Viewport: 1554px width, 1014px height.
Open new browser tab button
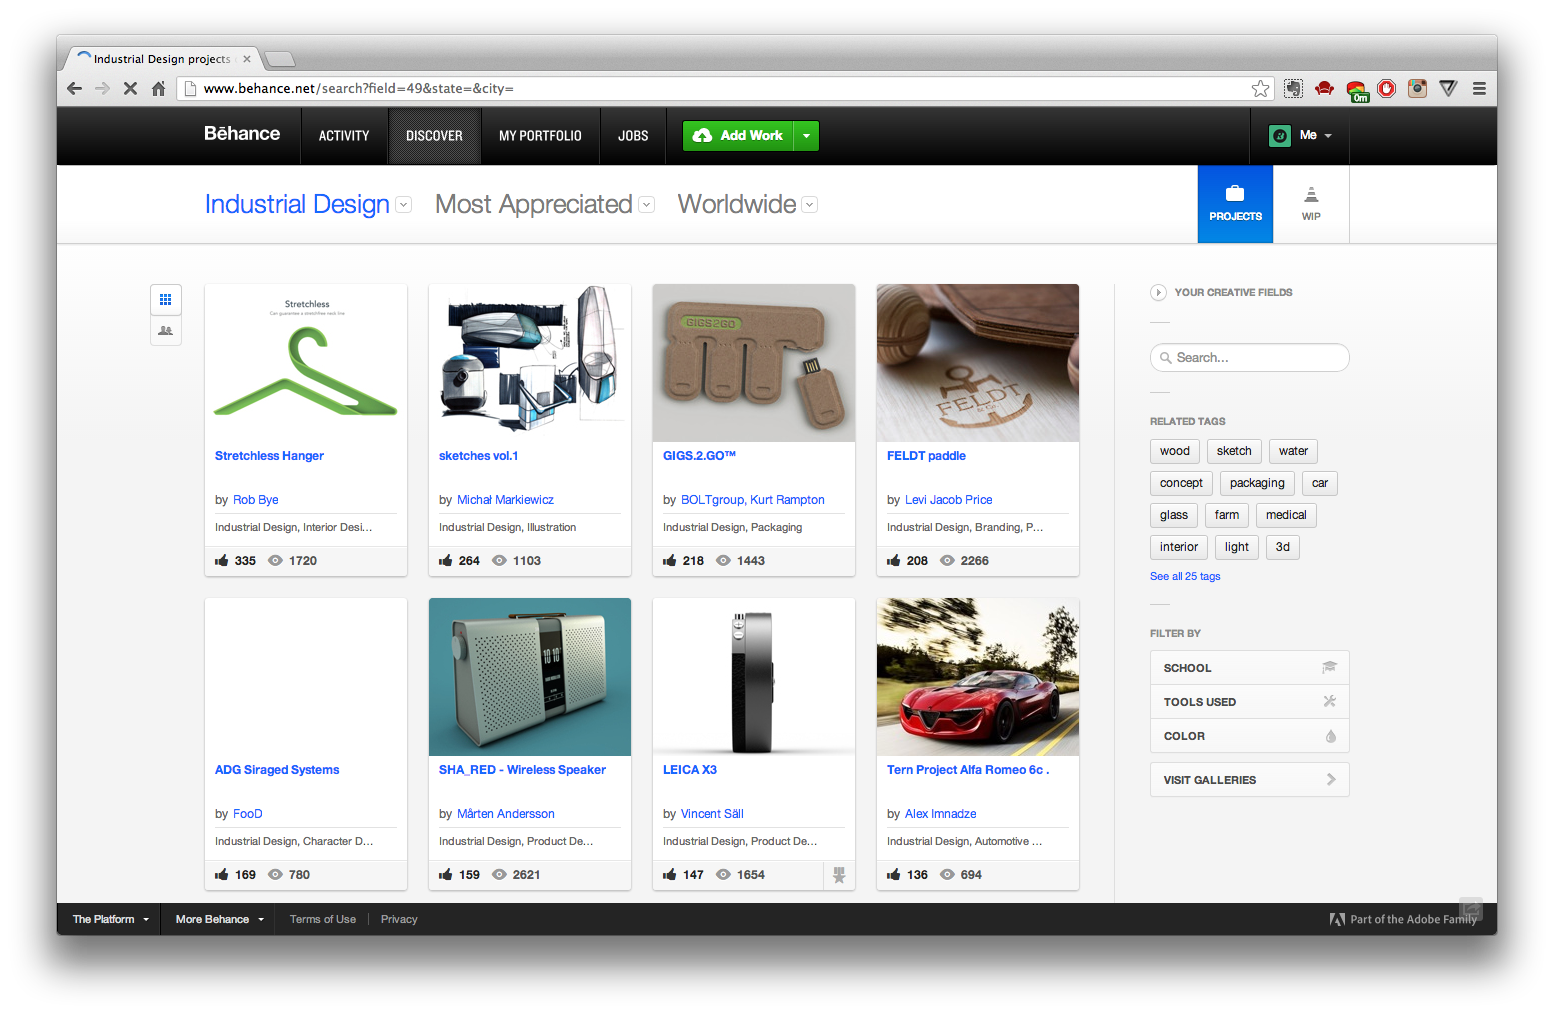(x=279, y=59)
